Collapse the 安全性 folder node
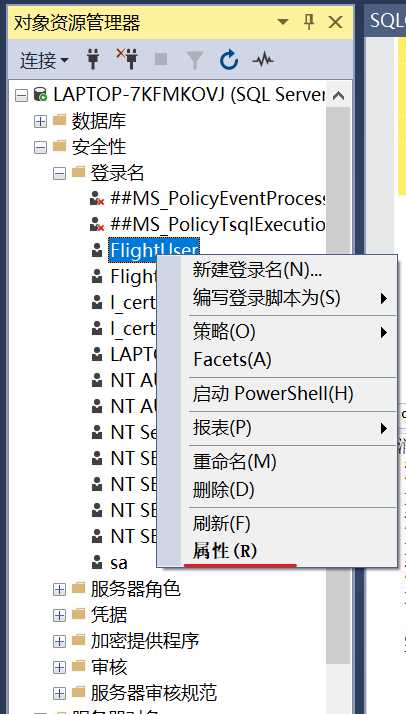 [41, 147]
